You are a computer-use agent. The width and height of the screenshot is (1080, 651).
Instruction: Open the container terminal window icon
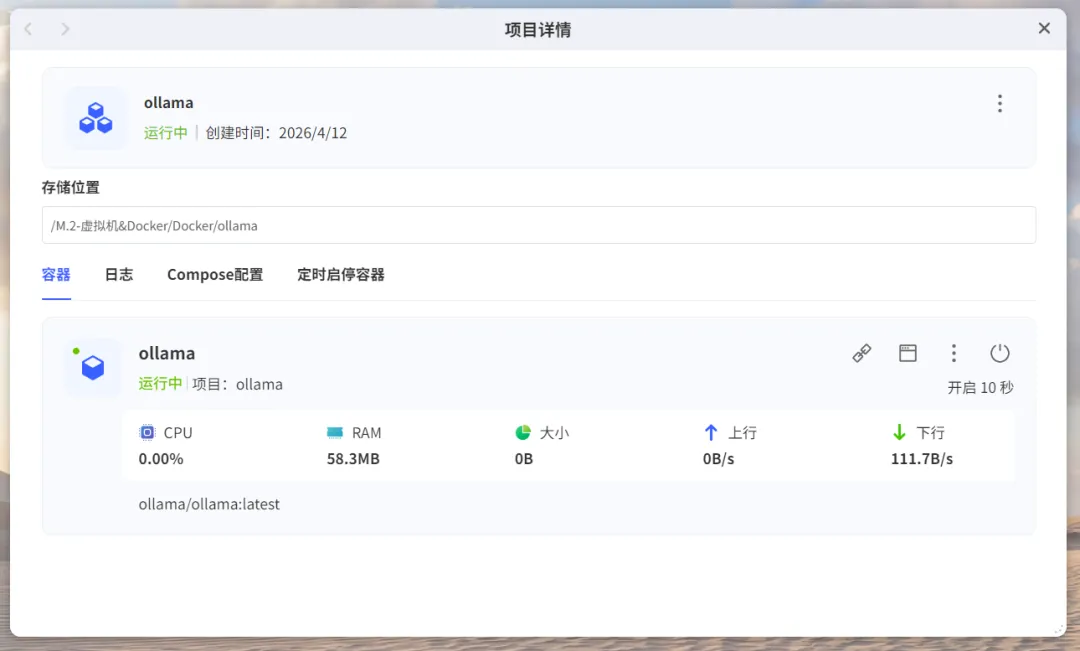tap(908, 353)
